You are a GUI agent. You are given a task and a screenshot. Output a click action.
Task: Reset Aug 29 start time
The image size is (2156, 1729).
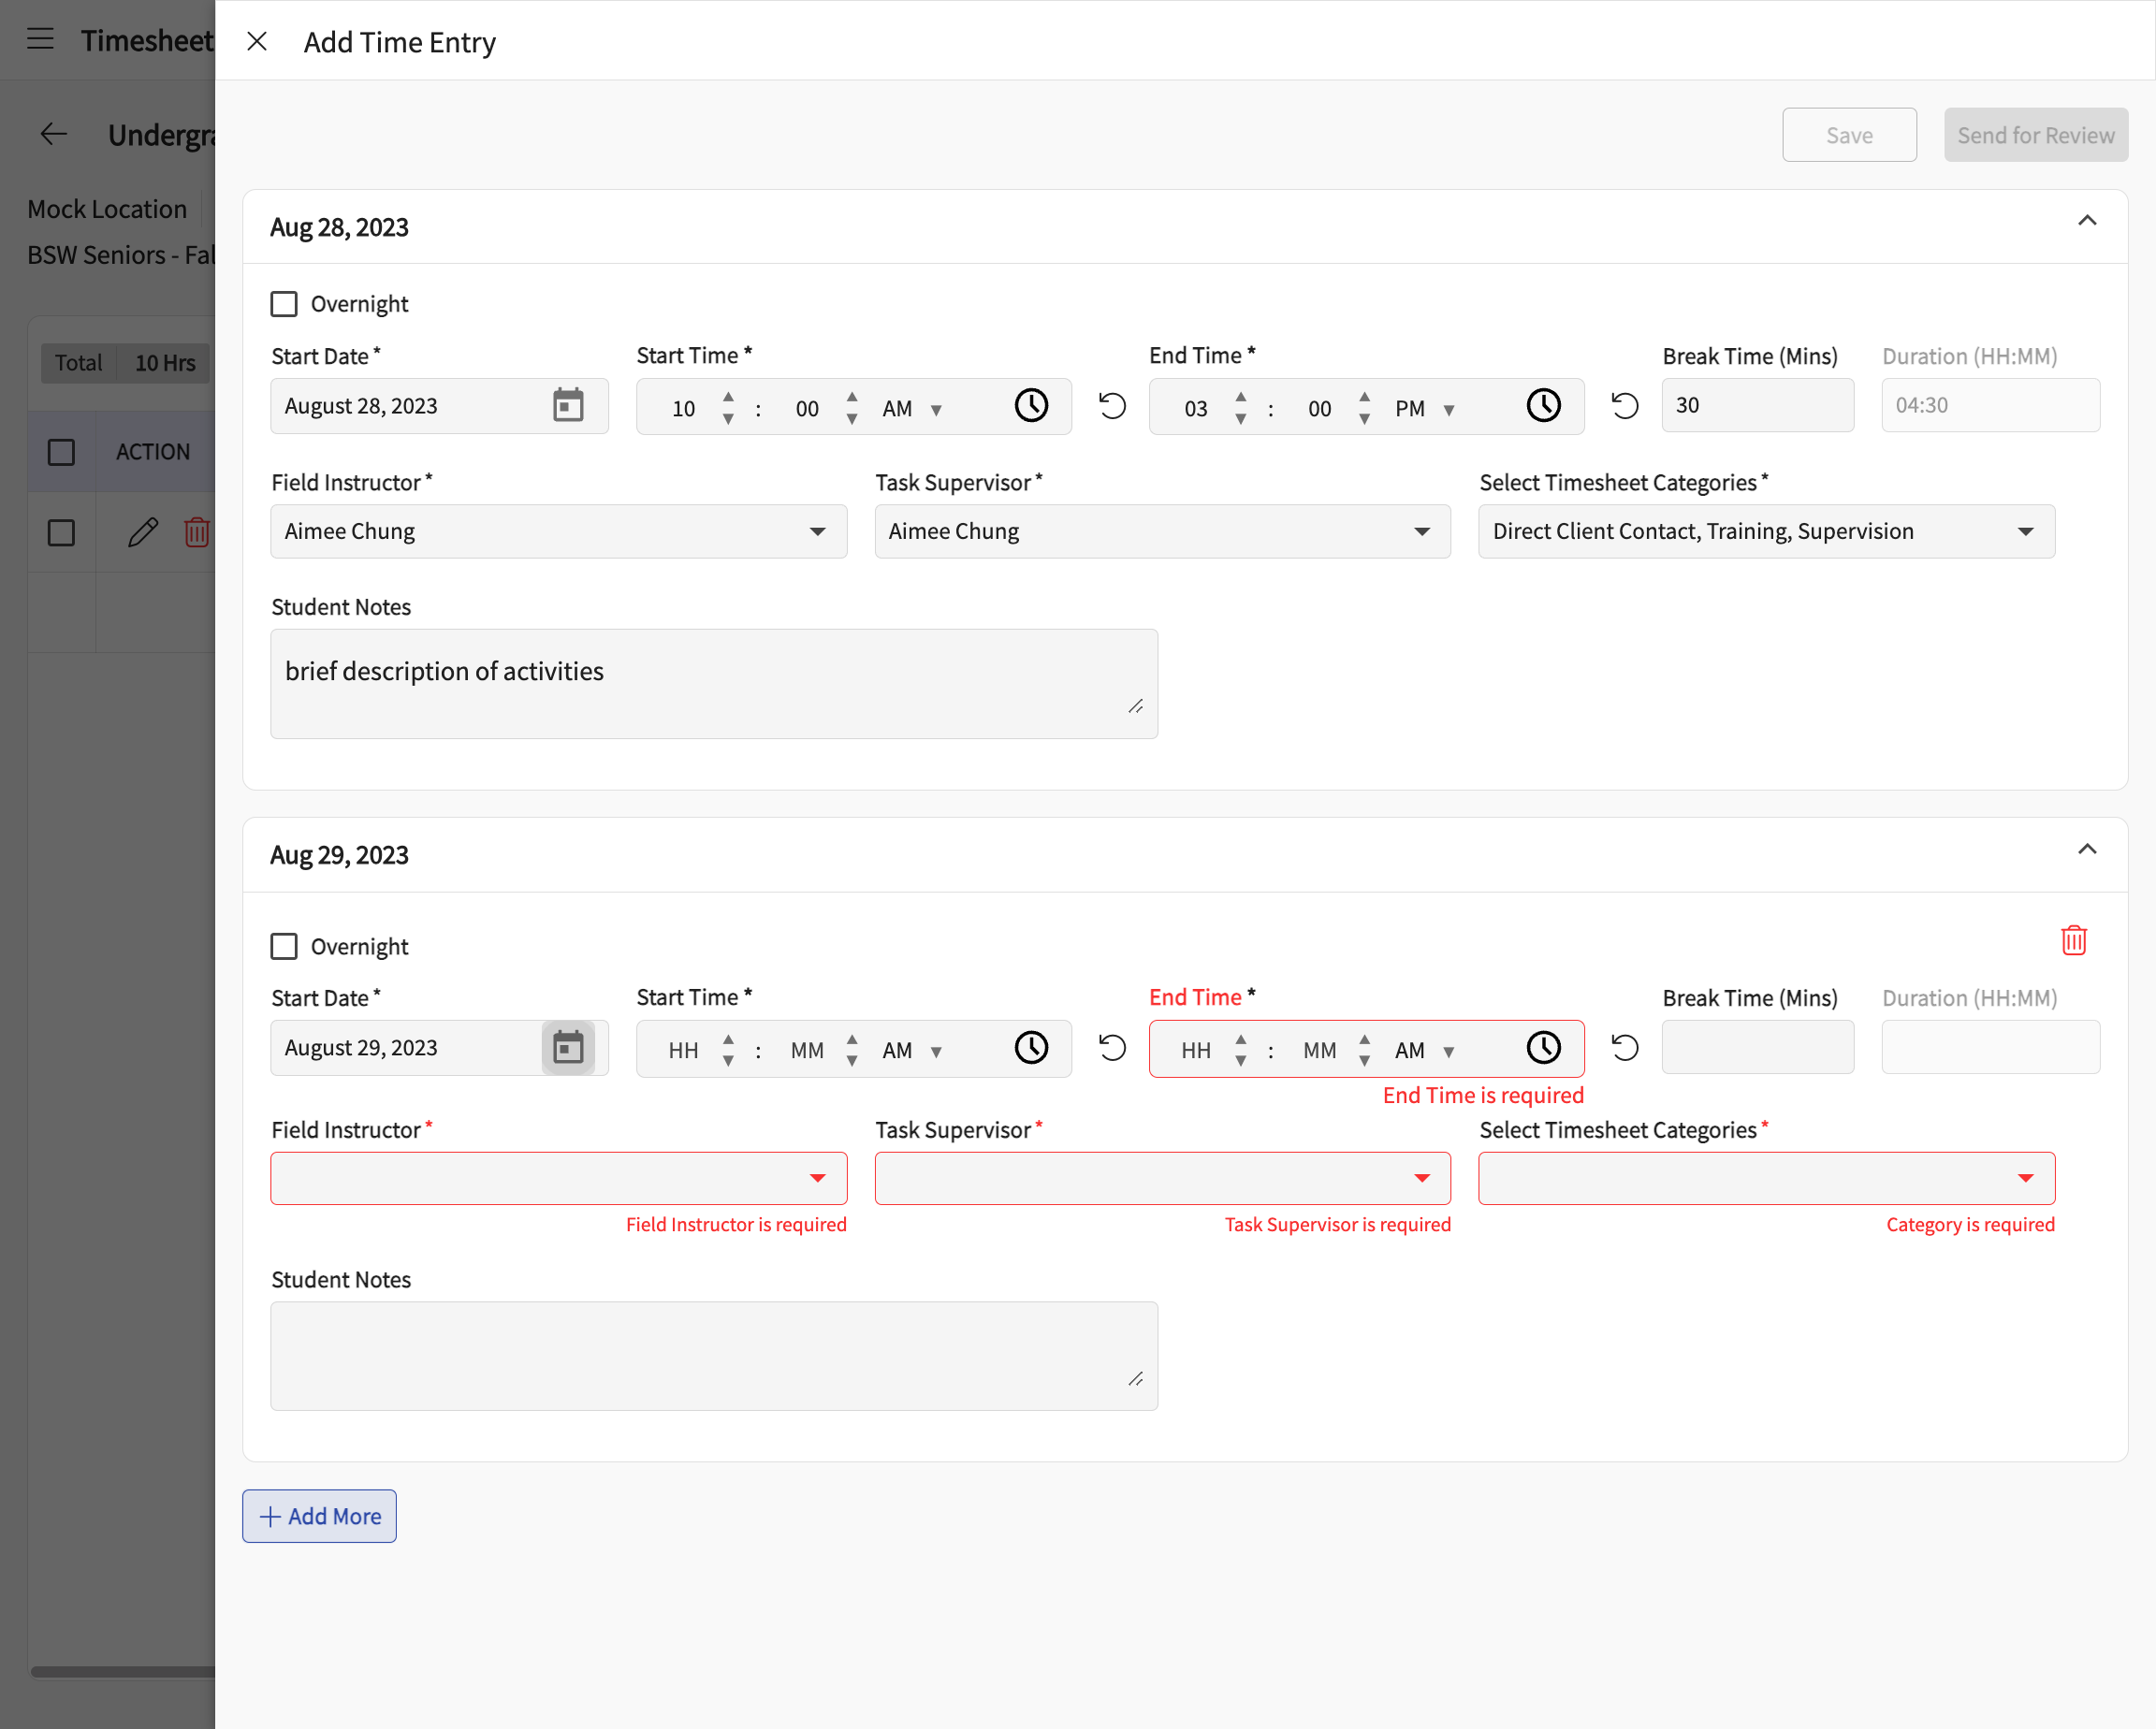click(x=1112, y=1048)
